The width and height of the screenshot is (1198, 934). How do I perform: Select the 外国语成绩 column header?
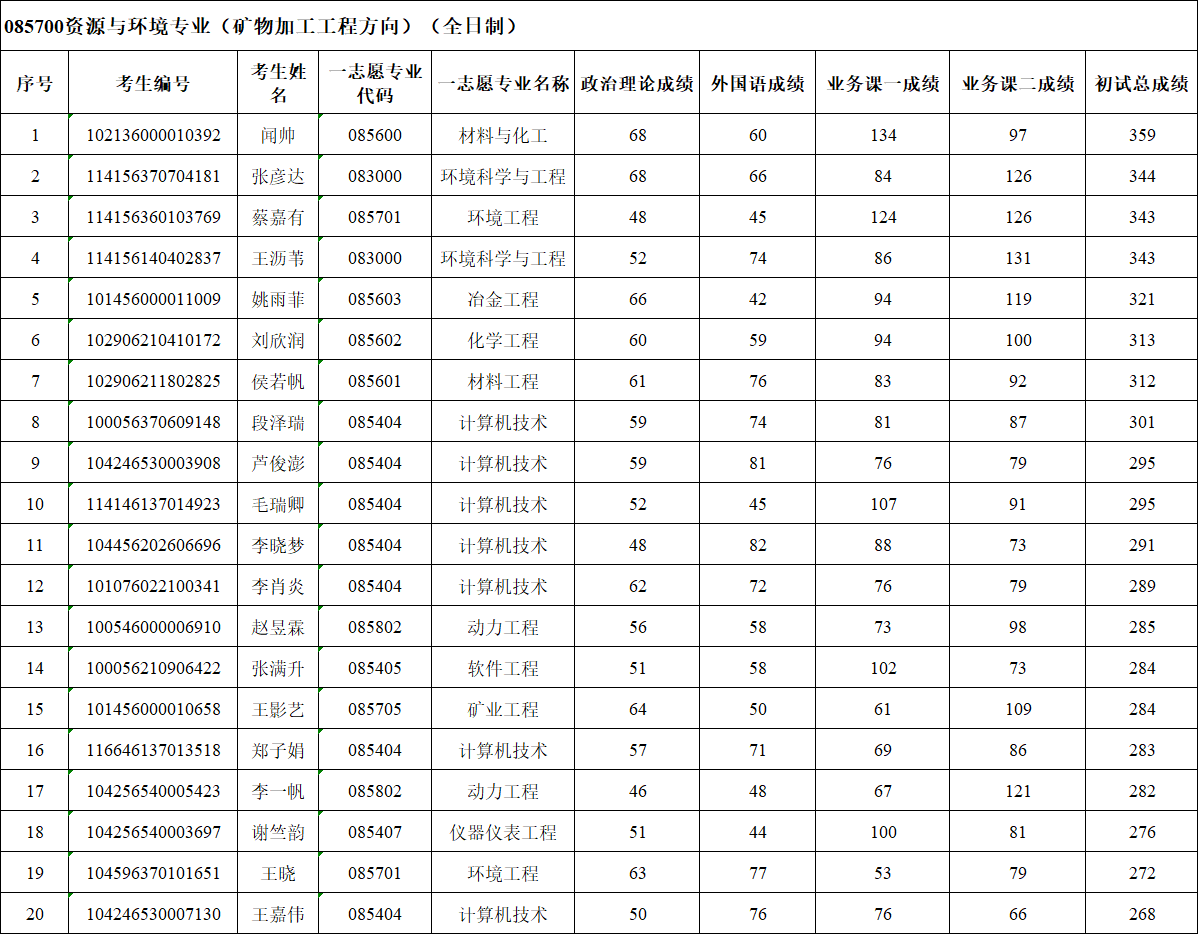point(757,84)
